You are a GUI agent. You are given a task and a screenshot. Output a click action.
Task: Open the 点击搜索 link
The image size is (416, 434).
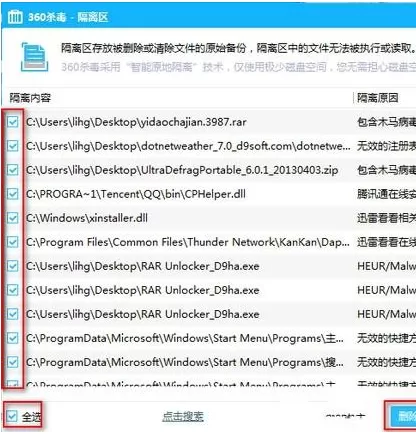[x=183, y=416]
